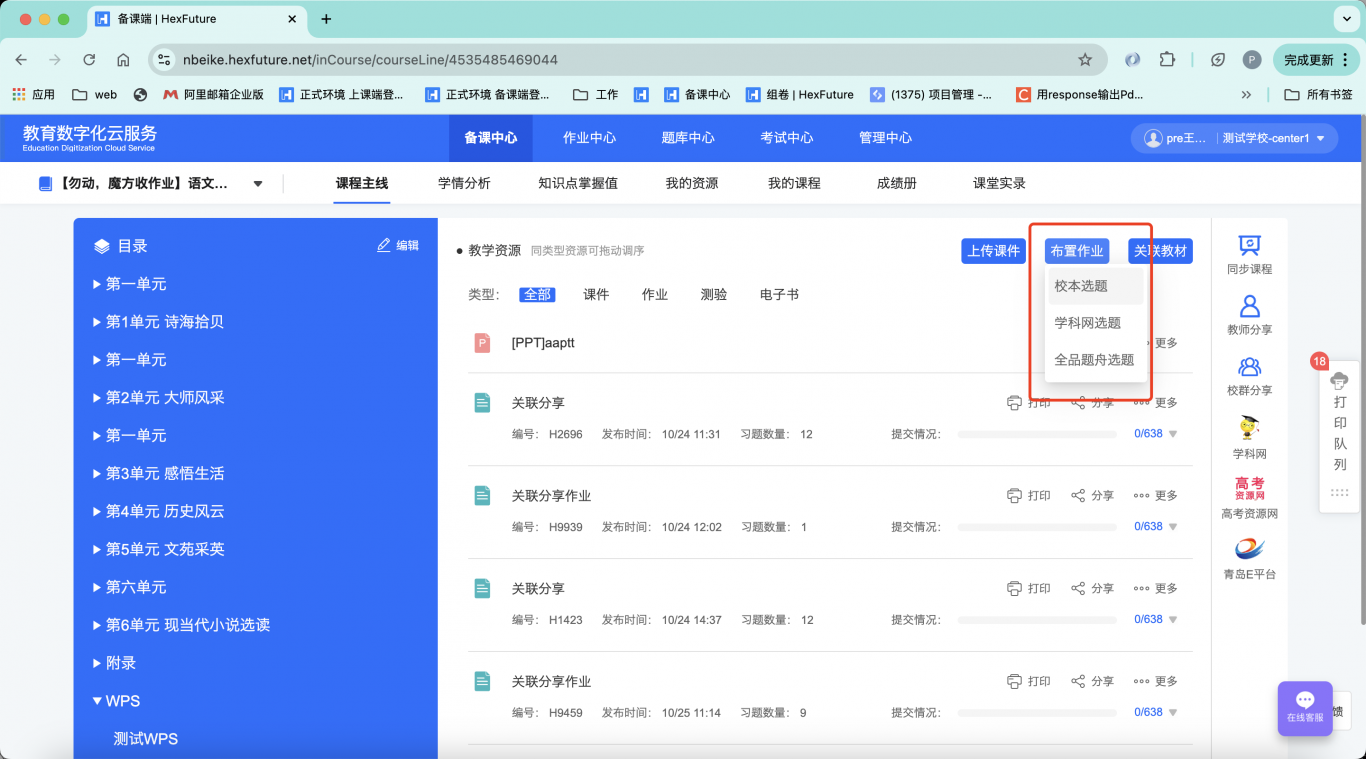
Task: Switch to the 题库中心 top tab
Action: coord(688,138)
